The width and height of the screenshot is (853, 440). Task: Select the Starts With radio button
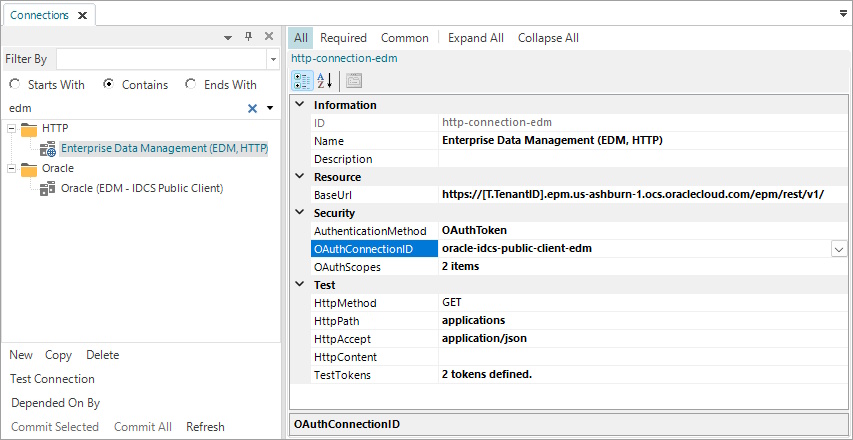click(x=15, y=84)
